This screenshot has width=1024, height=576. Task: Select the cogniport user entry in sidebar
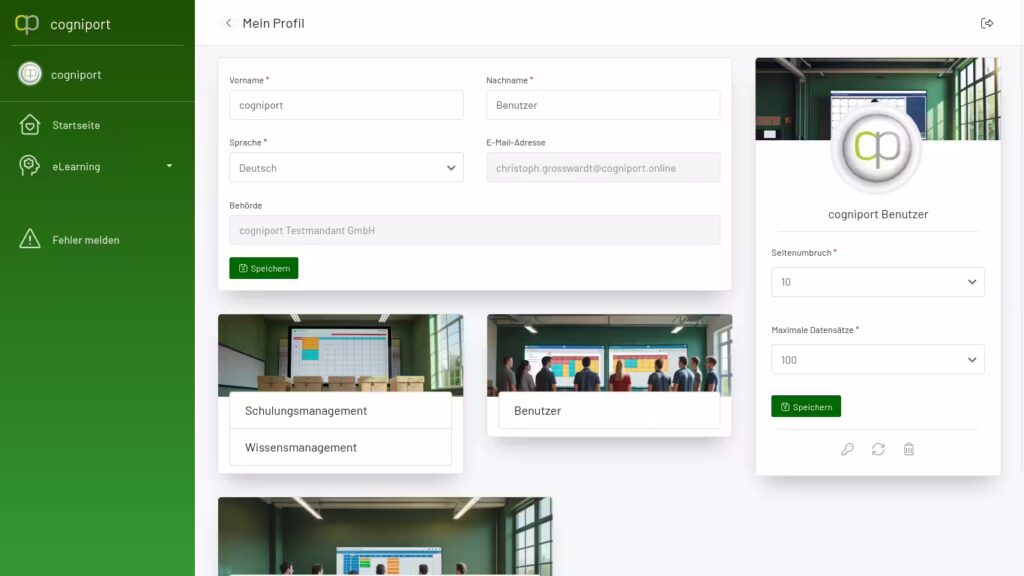[76, 74]
